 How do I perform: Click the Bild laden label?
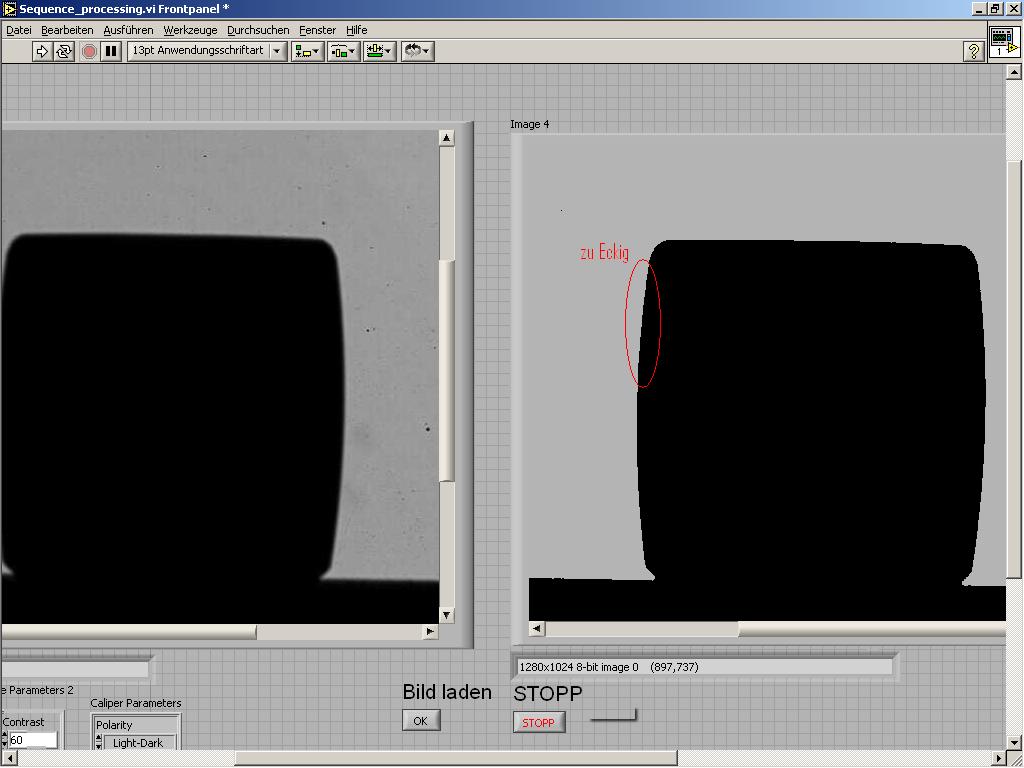pyautogui.click(x=447, y=692)
